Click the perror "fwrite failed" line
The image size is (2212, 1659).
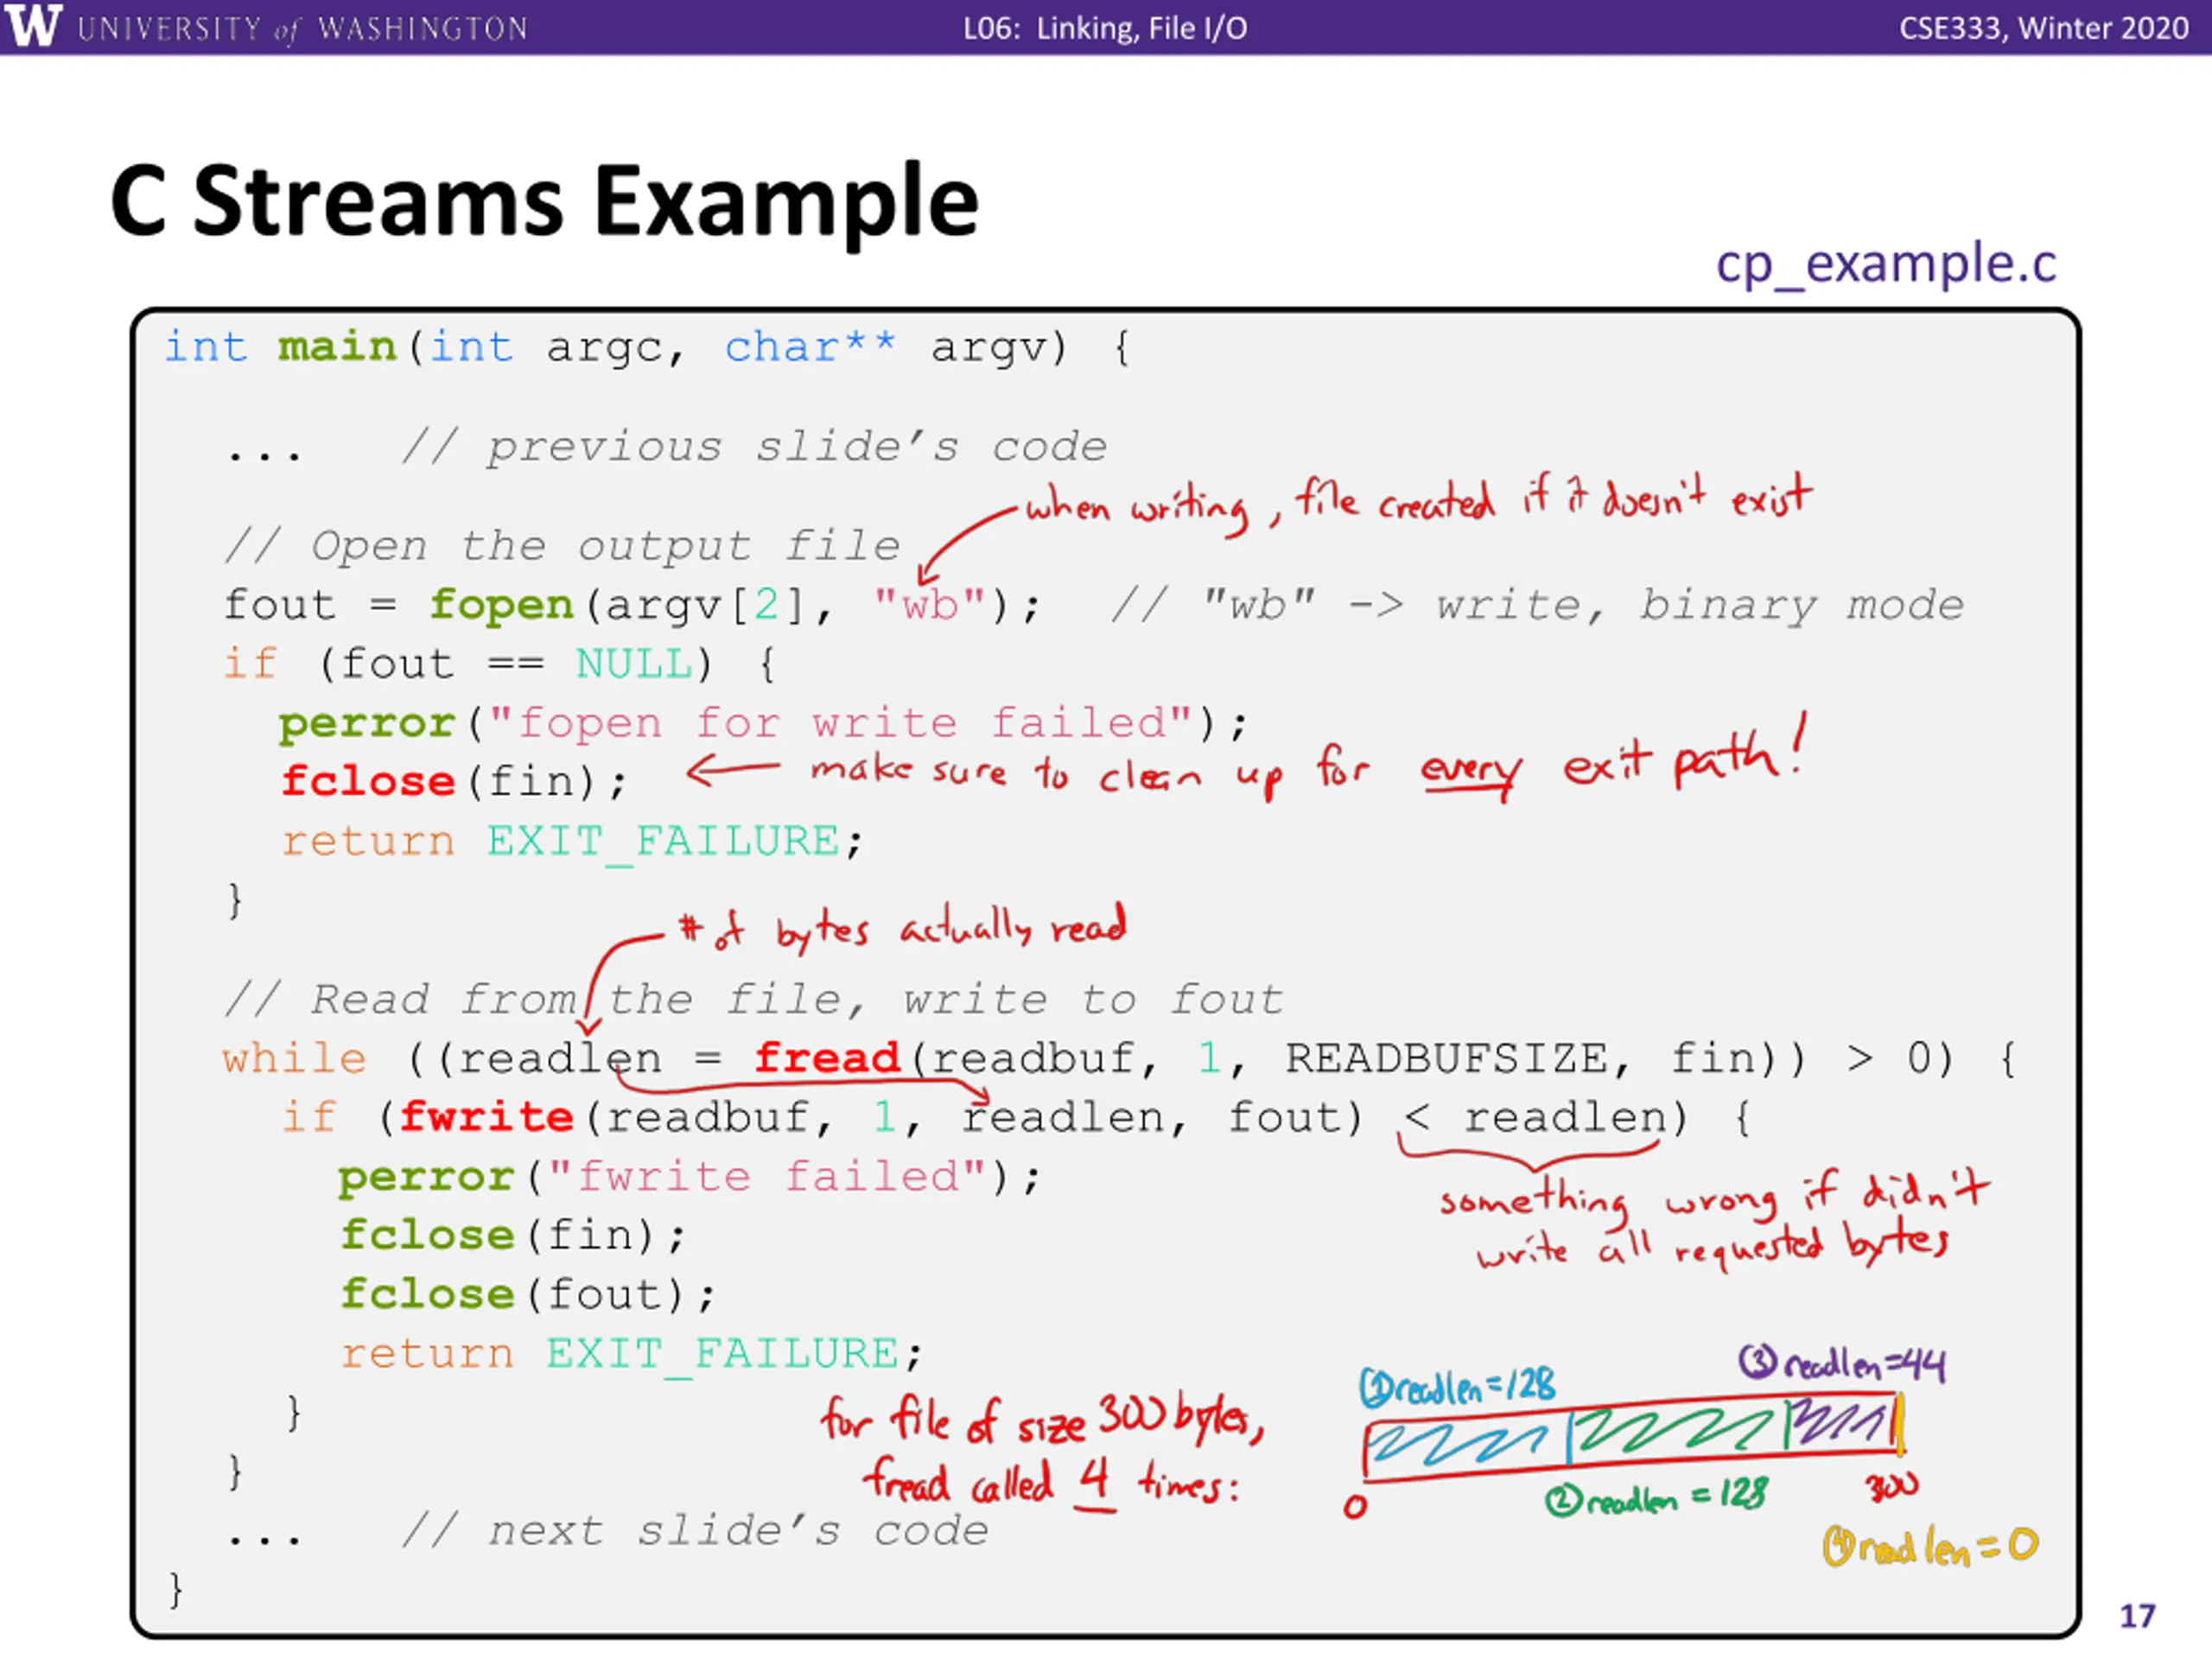tap(689, 1177)
